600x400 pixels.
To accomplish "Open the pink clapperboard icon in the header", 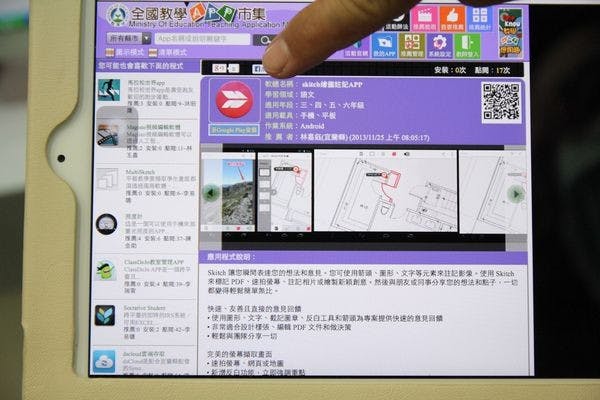I will tap(424, 19).
